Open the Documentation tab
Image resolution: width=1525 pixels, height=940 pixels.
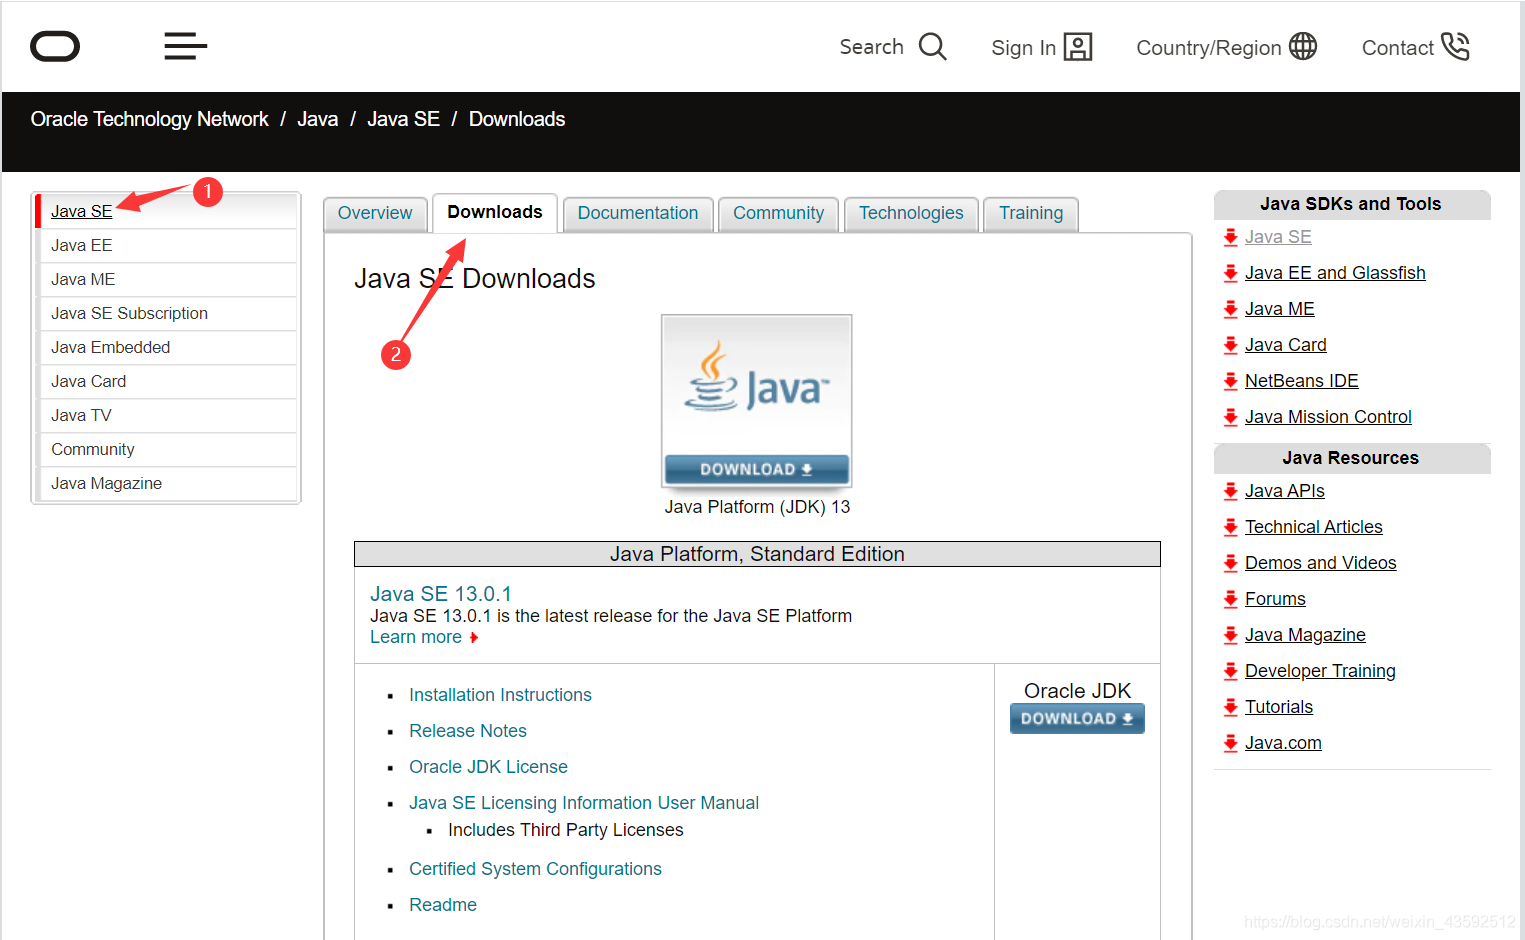[x=638, y=213]
